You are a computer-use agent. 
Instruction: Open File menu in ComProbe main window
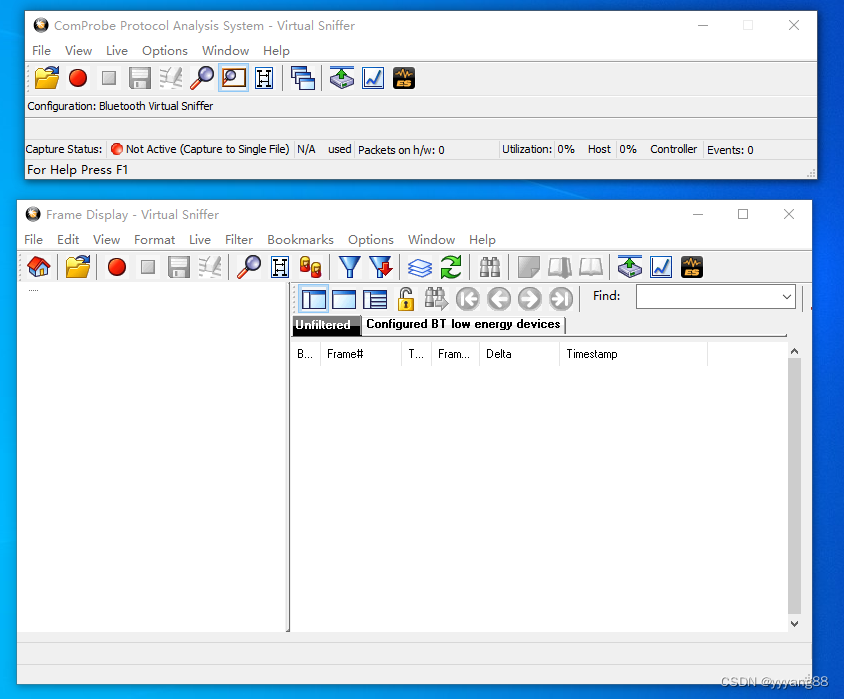point(41,51)
